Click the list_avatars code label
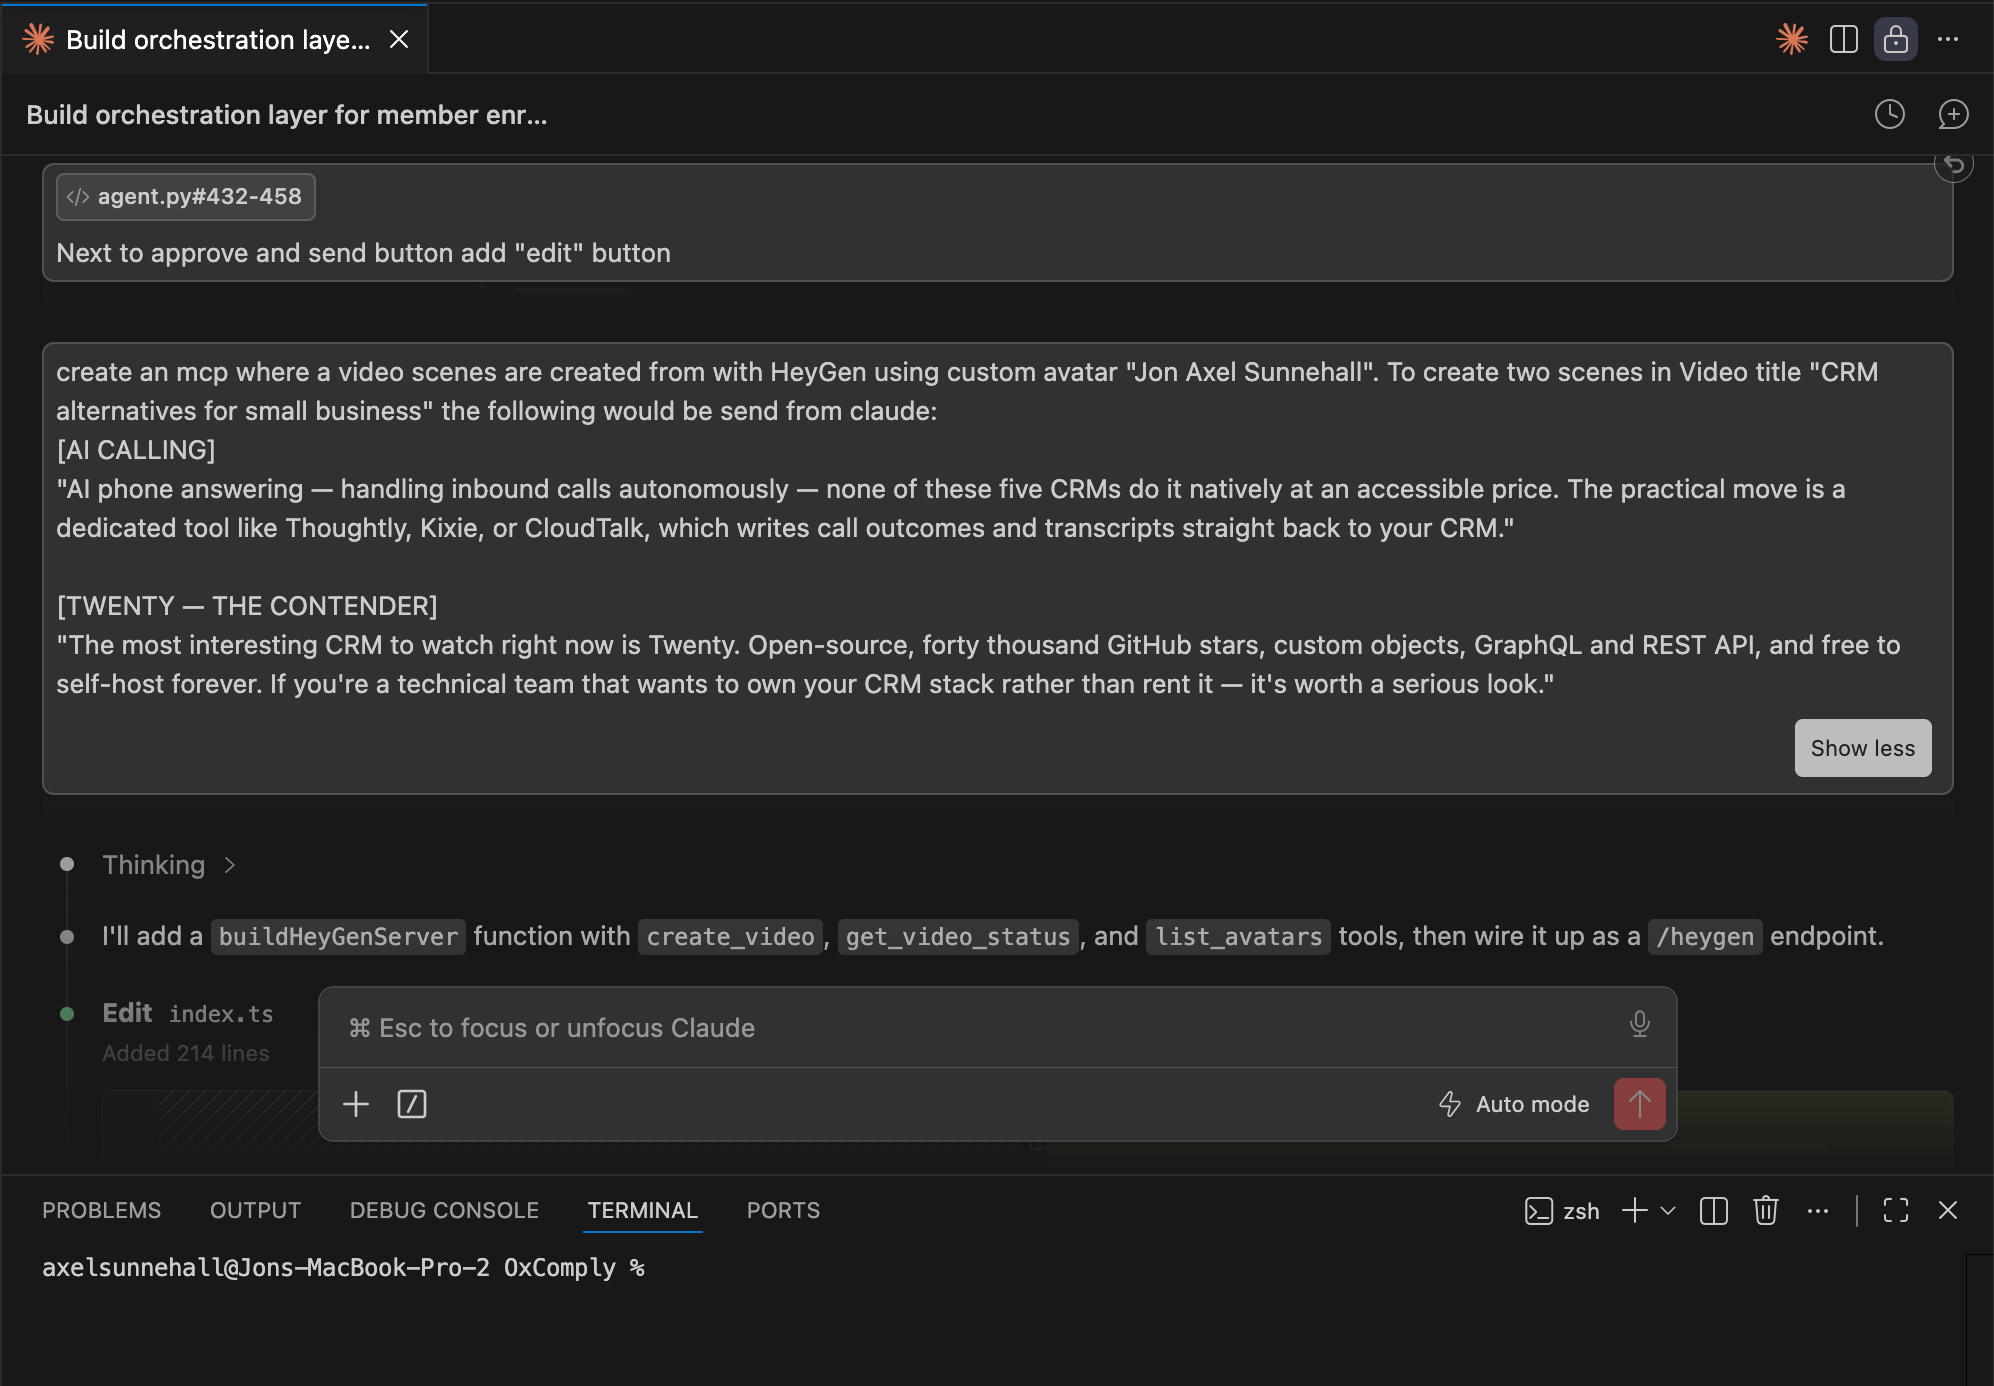This screenshot has width=1994, height=1386. click(1238, 937)
